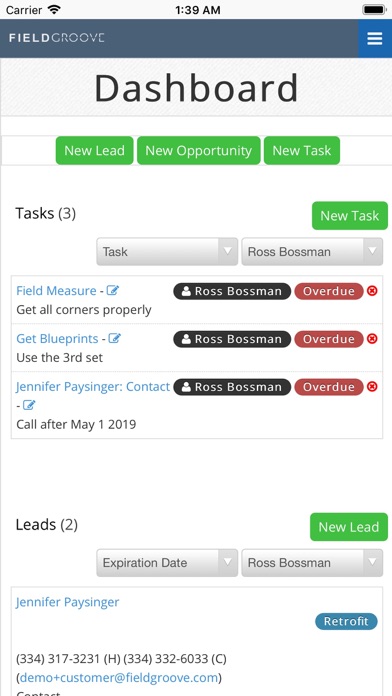This screenshot has width=392, height=696.
Task: Edit the Jennifer Paysinger Contact task
Action: (x=29, y=405)
